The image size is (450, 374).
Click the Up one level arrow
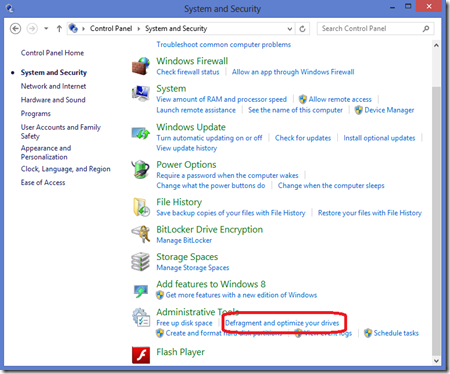59,29
